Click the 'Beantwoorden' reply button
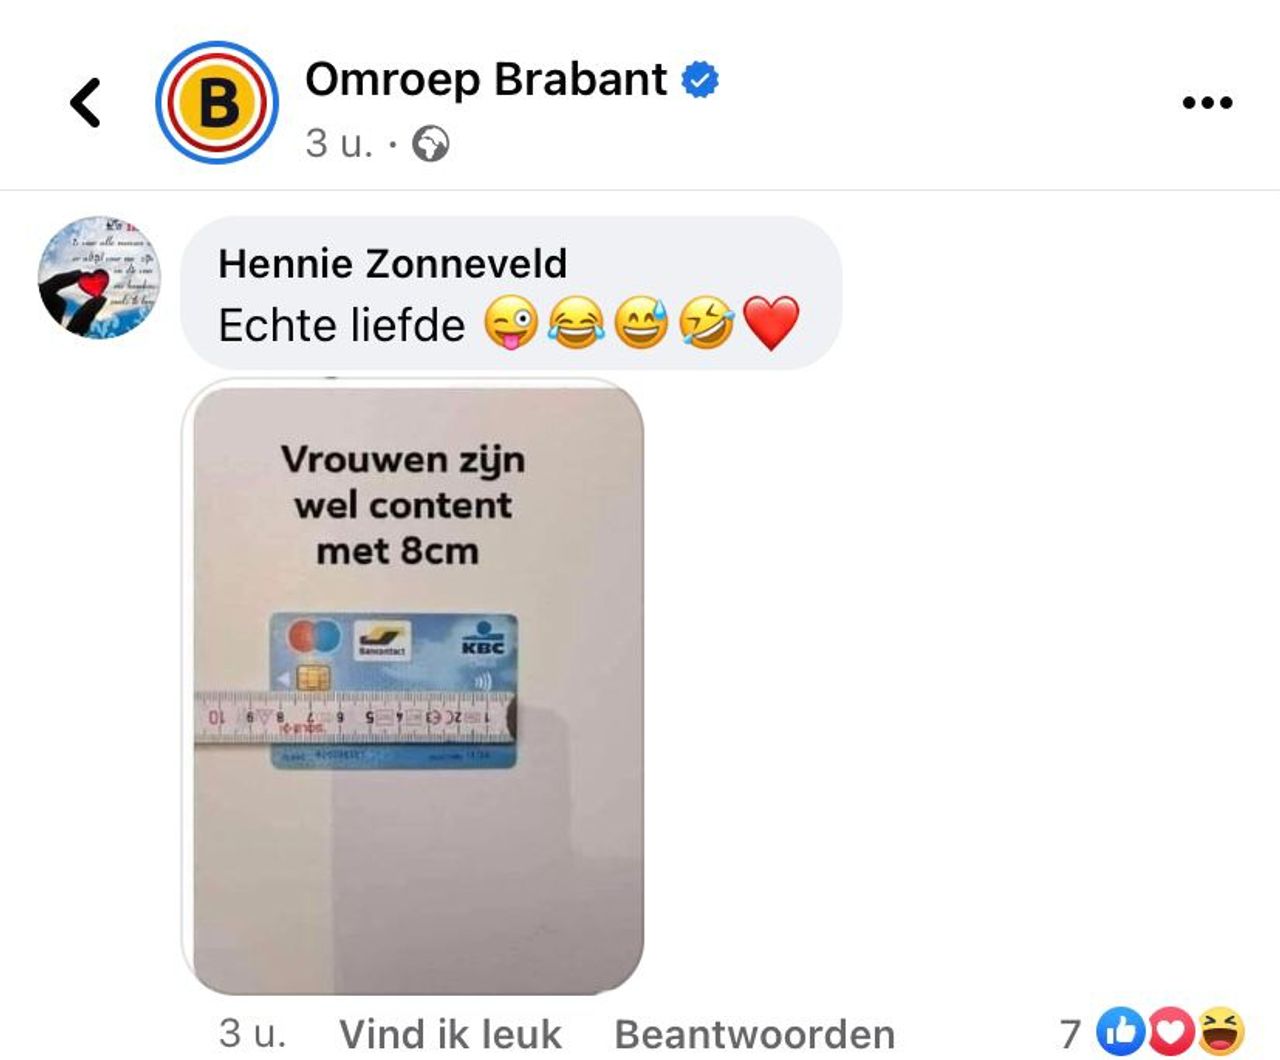Screen dimensions: 1280x1060 (755, 1034)
